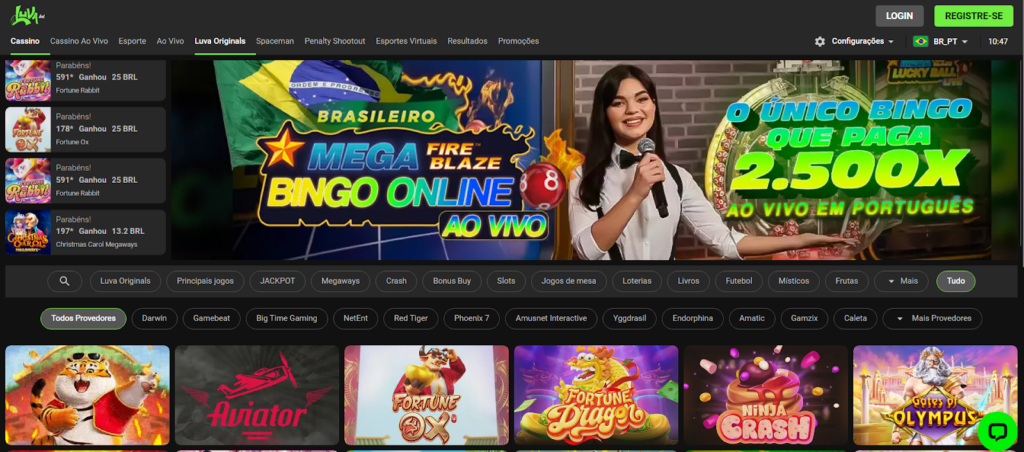Click the search magnifier icon
1024x452 pixels.
[65, 281]
